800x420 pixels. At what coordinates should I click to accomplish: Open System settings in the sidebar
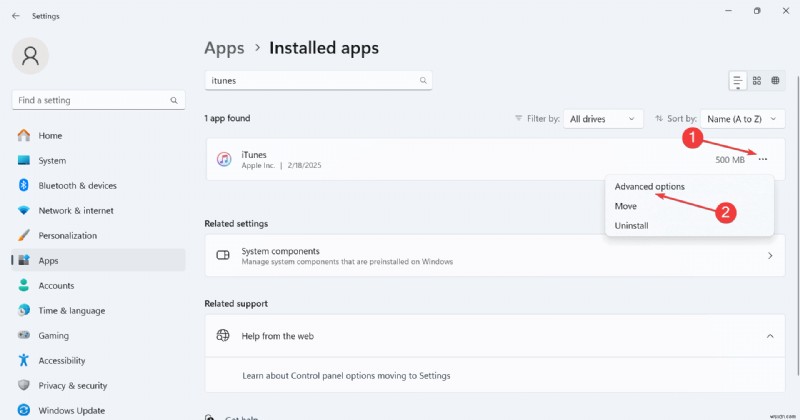[x=98, y=160]
